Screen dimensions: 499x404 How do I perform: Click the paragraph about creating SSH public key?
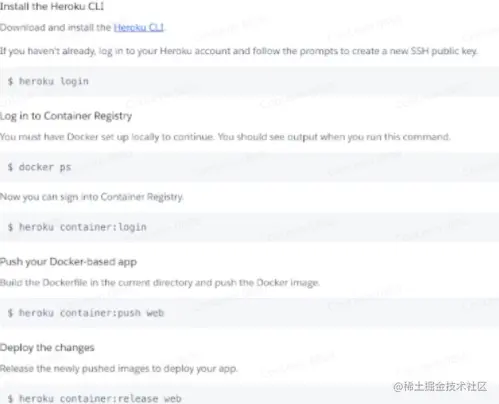(239, 51)
